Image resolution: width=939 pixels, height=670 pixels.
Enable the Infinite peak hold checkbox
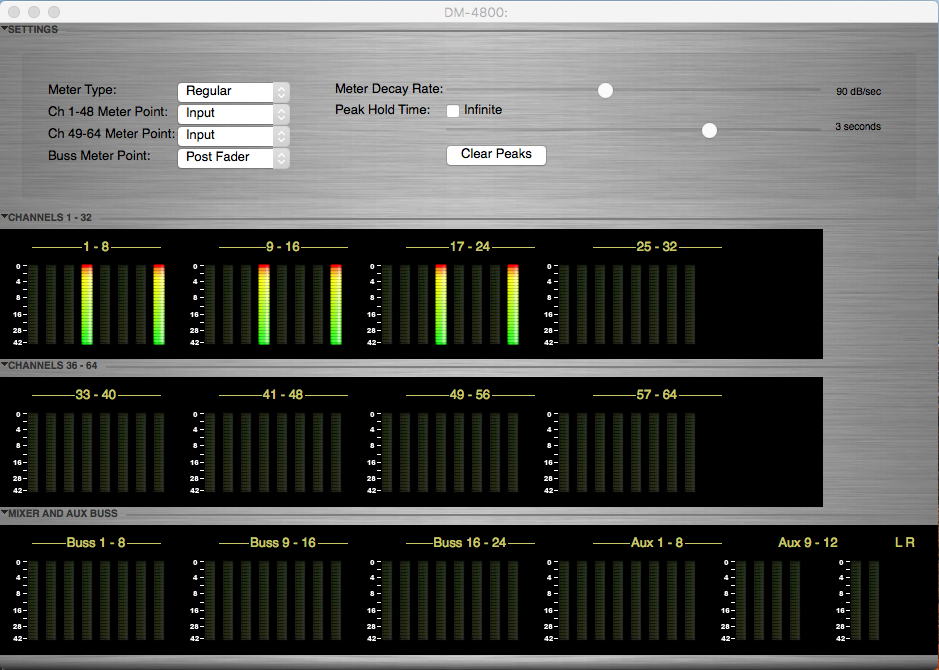(x=453, y=110)
